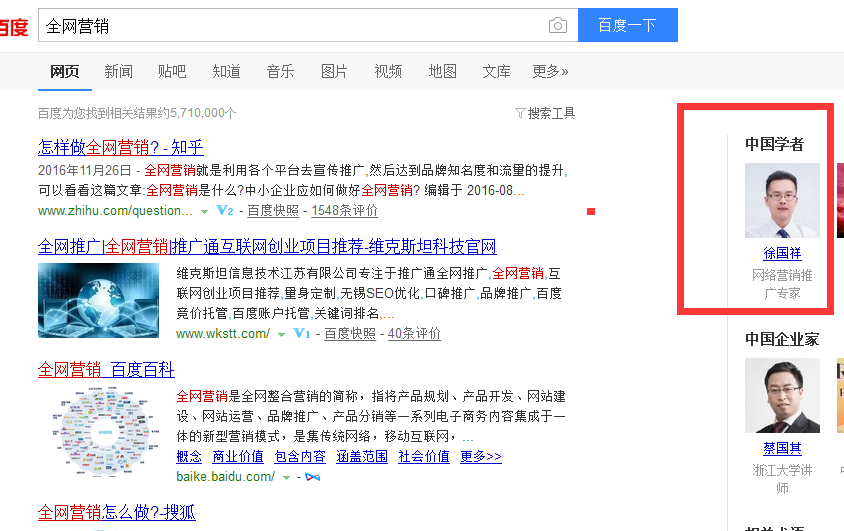Open the www.wkstt.com/ URL
844x531 pixels.
point(223,334)
